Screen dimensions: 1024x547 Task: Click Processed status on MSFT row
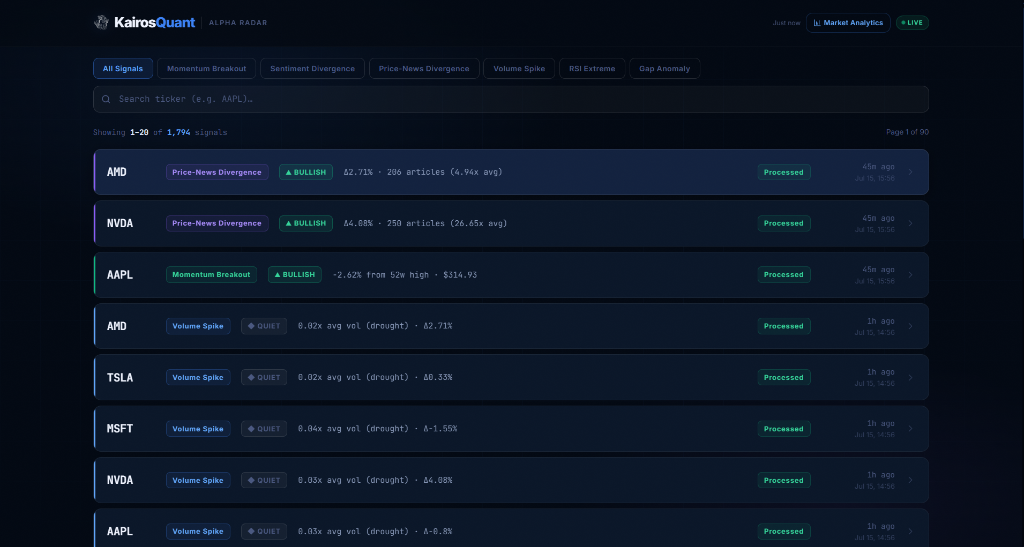pyautogui.click(x=784, y=429)
